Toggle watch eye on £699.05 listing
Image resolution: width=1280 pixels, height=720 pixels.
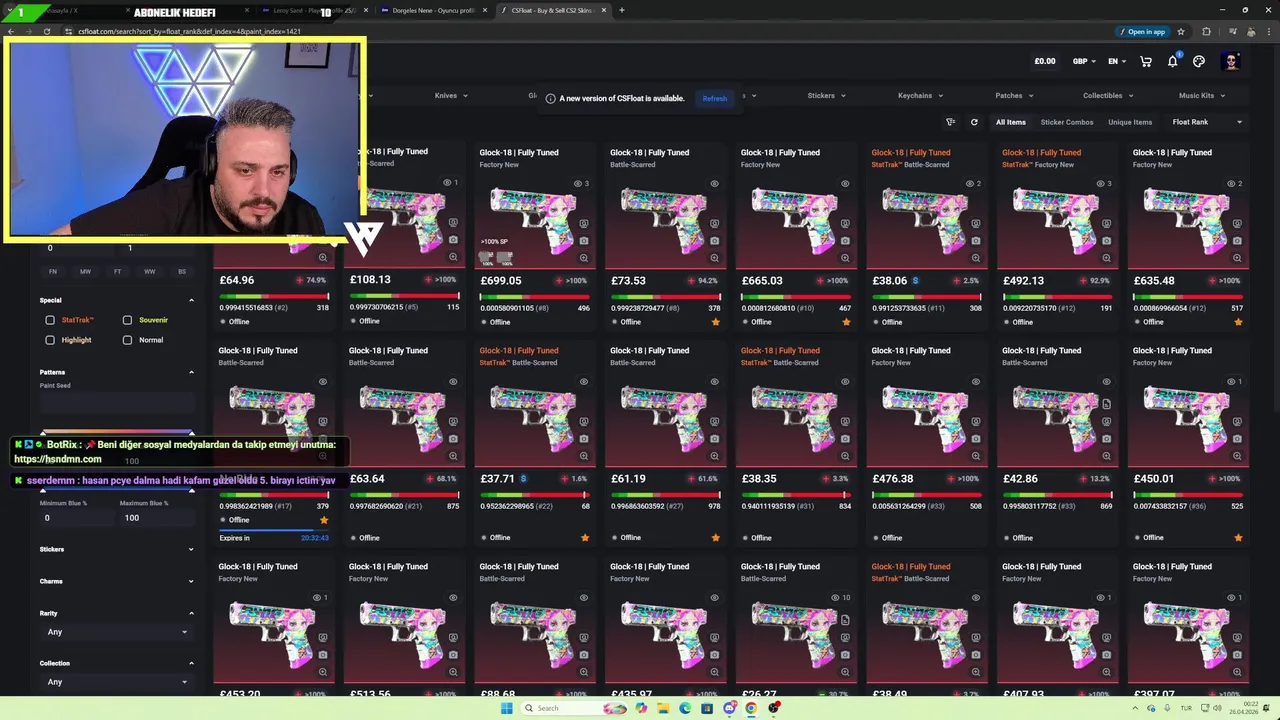[580, 183]
